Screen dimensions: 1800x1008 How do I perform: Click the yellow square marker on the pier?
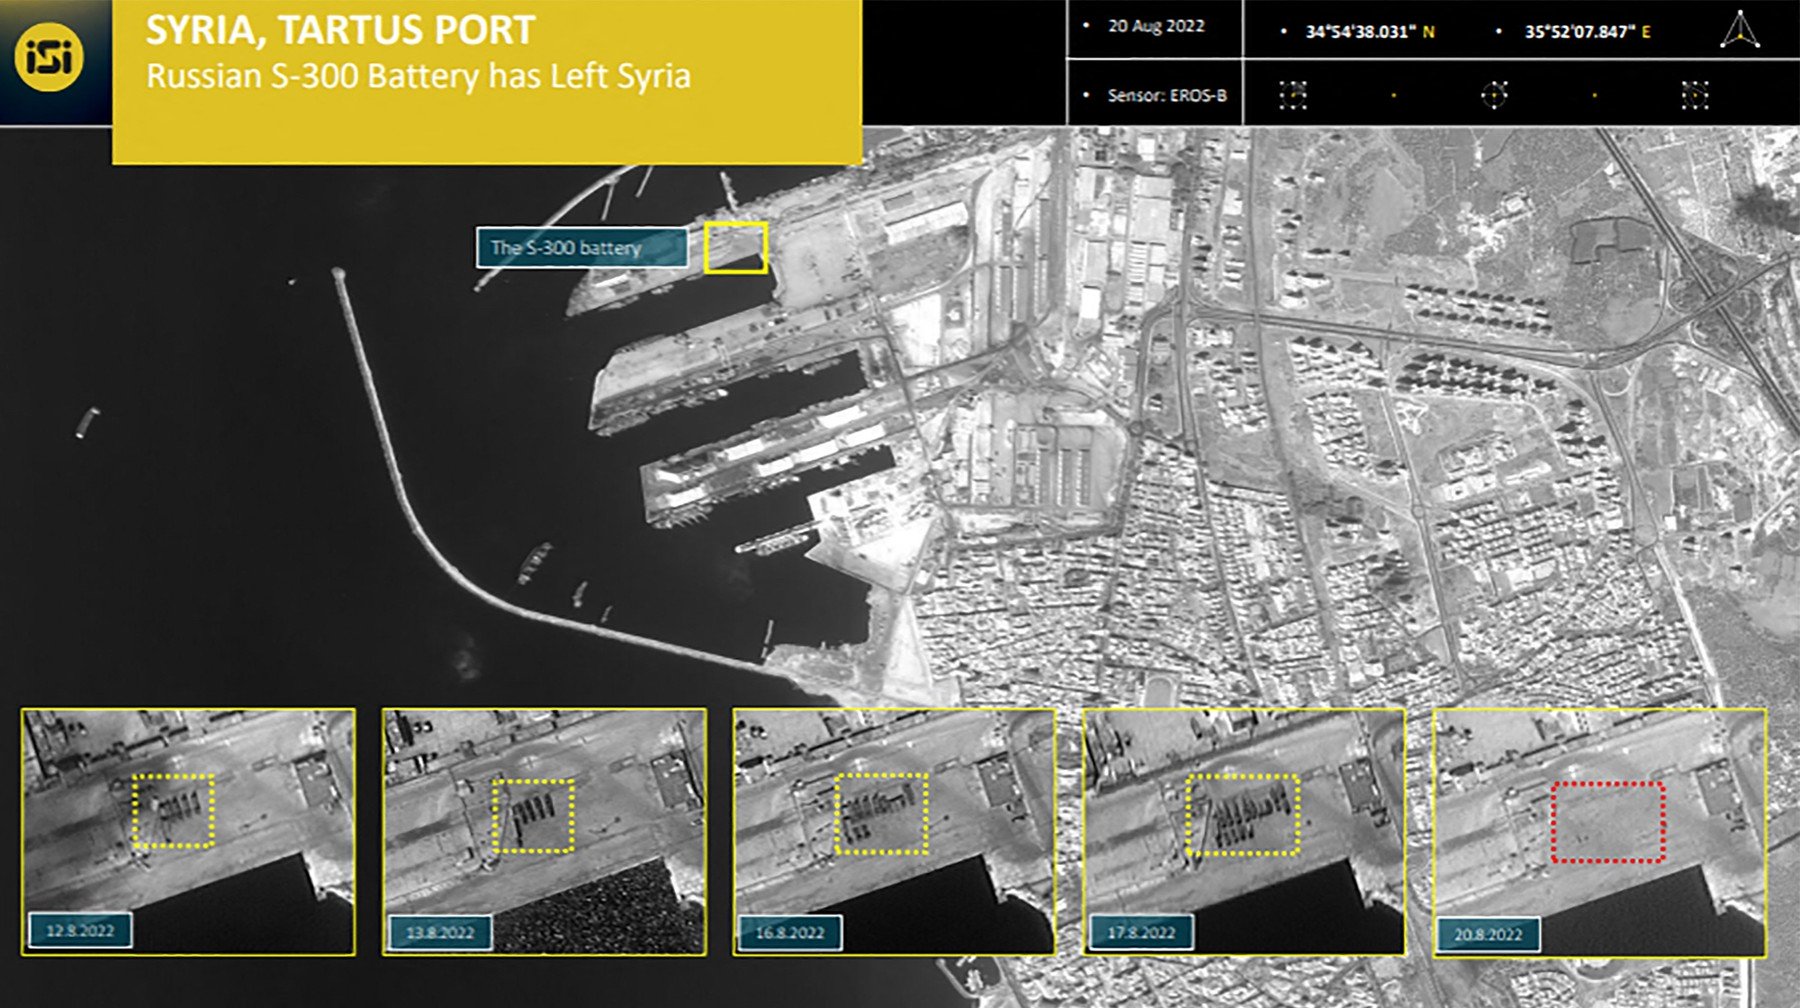coord(736,247)
